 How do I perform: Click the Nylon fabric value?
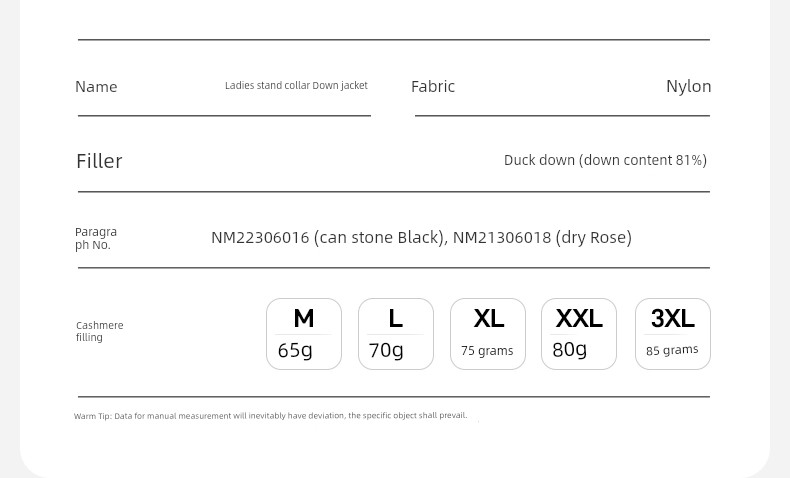point(689,87)
